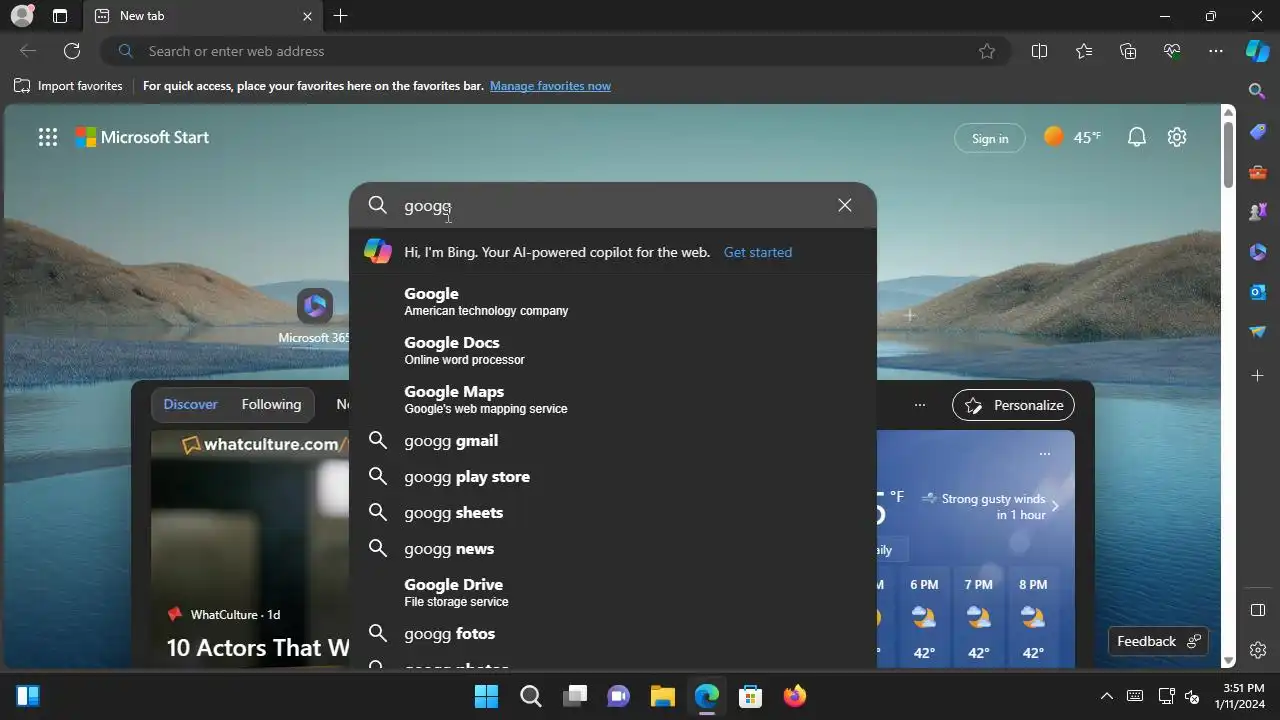Select Google Maps suggestion
This screenshot has width=1280, height=720.
(612, 399)
